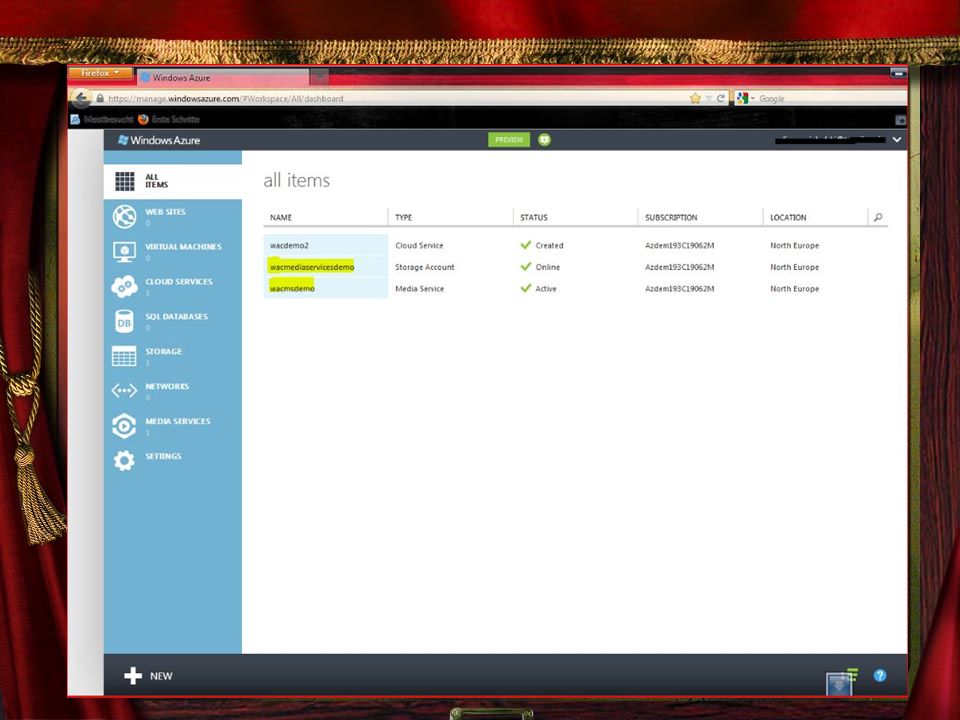Click North Europe in wacdemo2 row
960x720 pixels.
coord(794,246)
